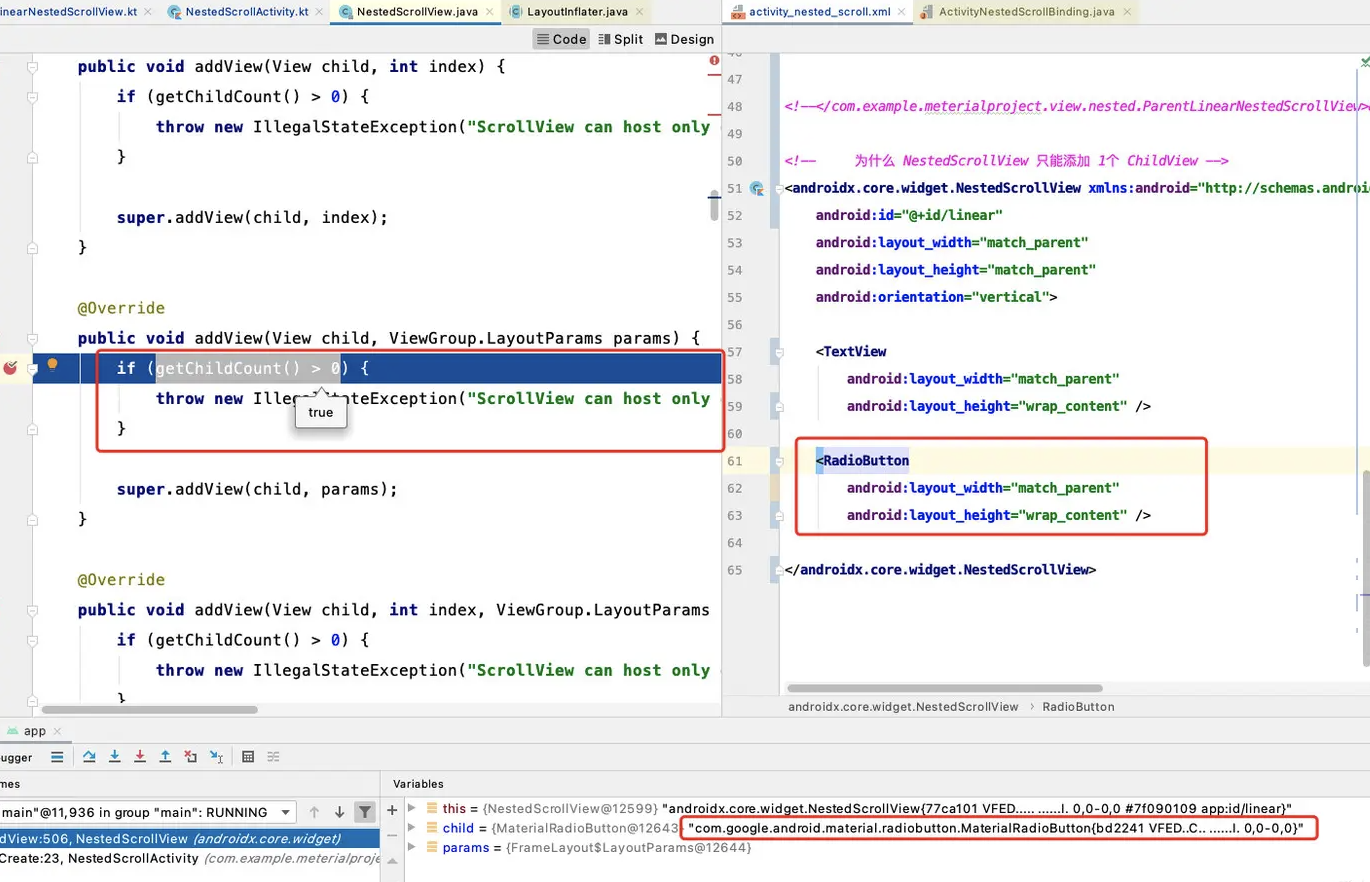Open the thread selector dropdown showing RUNNING
Viewport: 1370px width, 882px height.
point(146,812)
